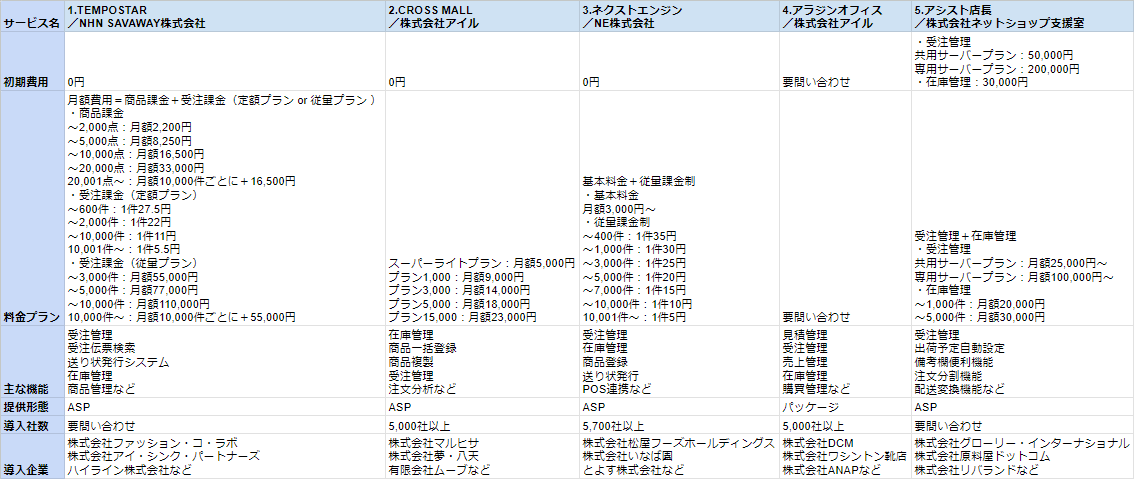Click the 共用サーバープラン：50,000円 line
Screen dimensions: 1134x479
(994, 55)
